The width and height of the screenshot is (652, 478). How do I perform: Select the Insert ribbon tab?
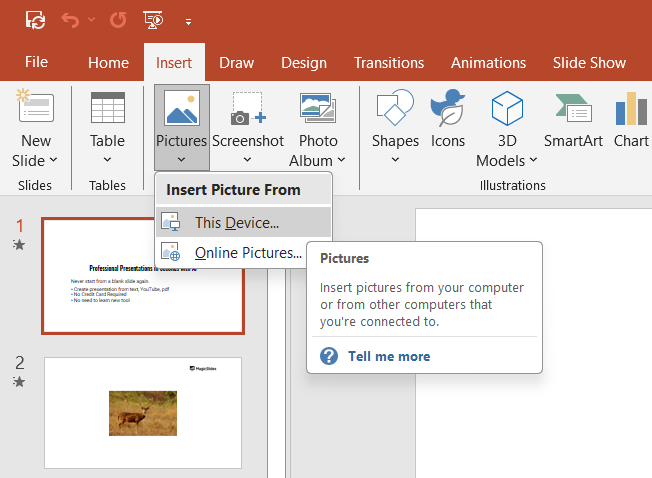coord(174,63)
